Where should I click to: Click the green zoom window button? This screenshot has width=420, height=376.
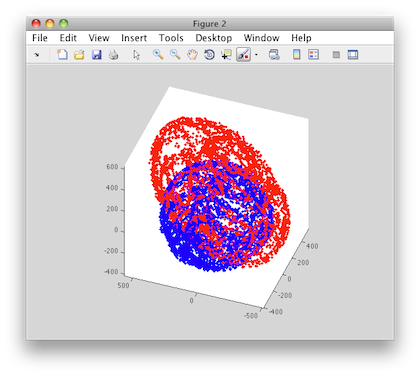click(x=63, y=24)
